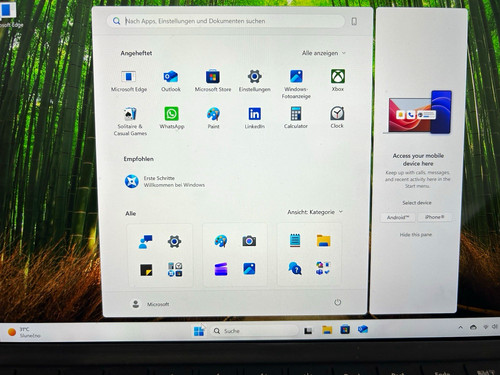
Task: Open the Clock app
Action: pos(337,118)
